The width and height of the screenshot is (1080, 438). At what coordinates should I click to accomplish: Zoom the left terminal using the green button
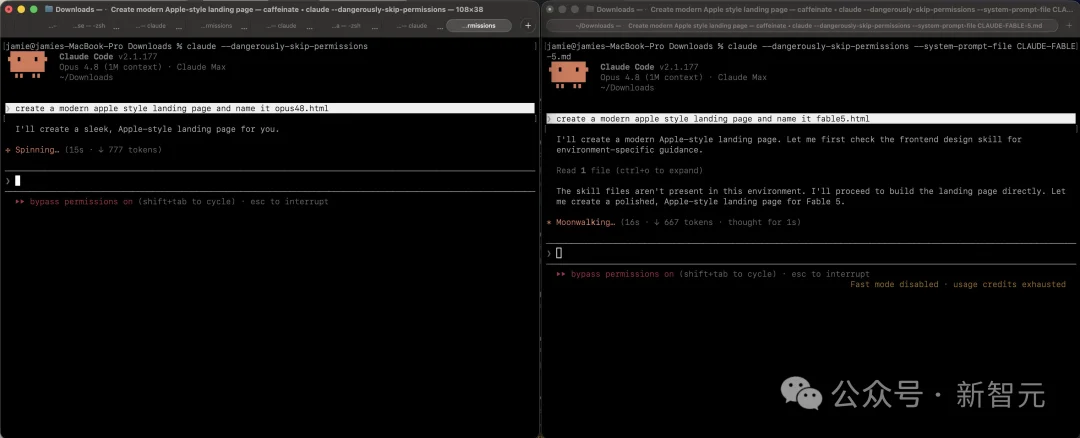coord(34,10)
